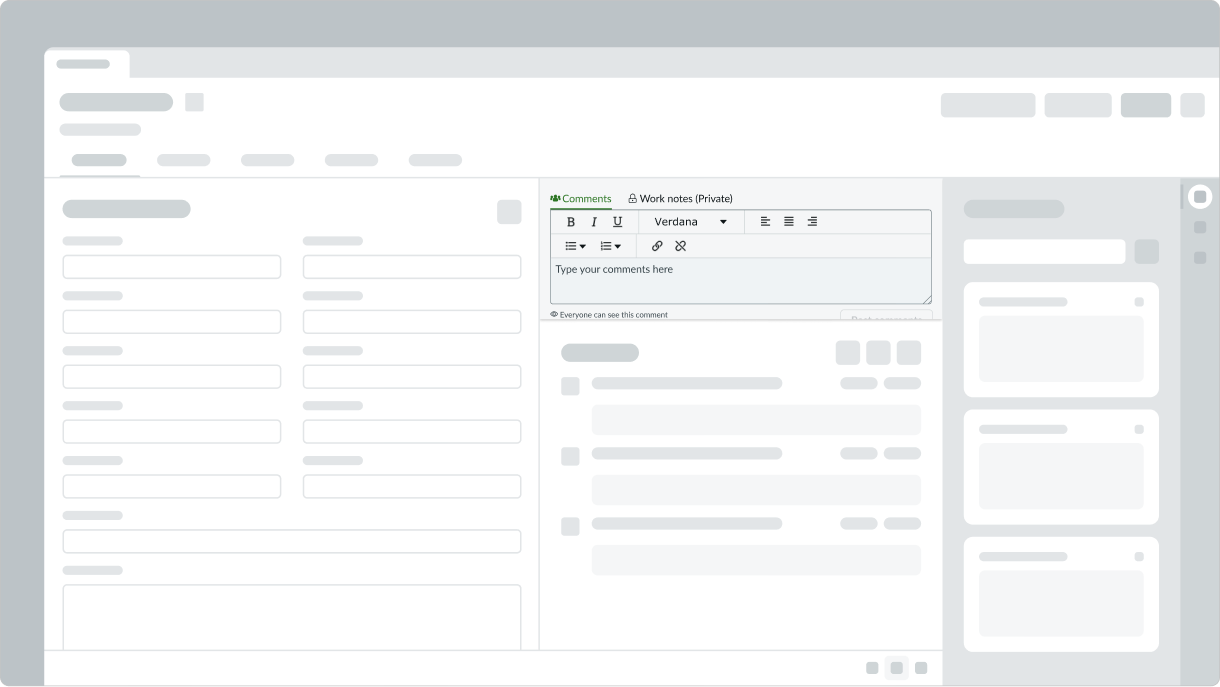Align comment text to the left
Viewport: 1220px width, 687px height.
tap(765, 221)
